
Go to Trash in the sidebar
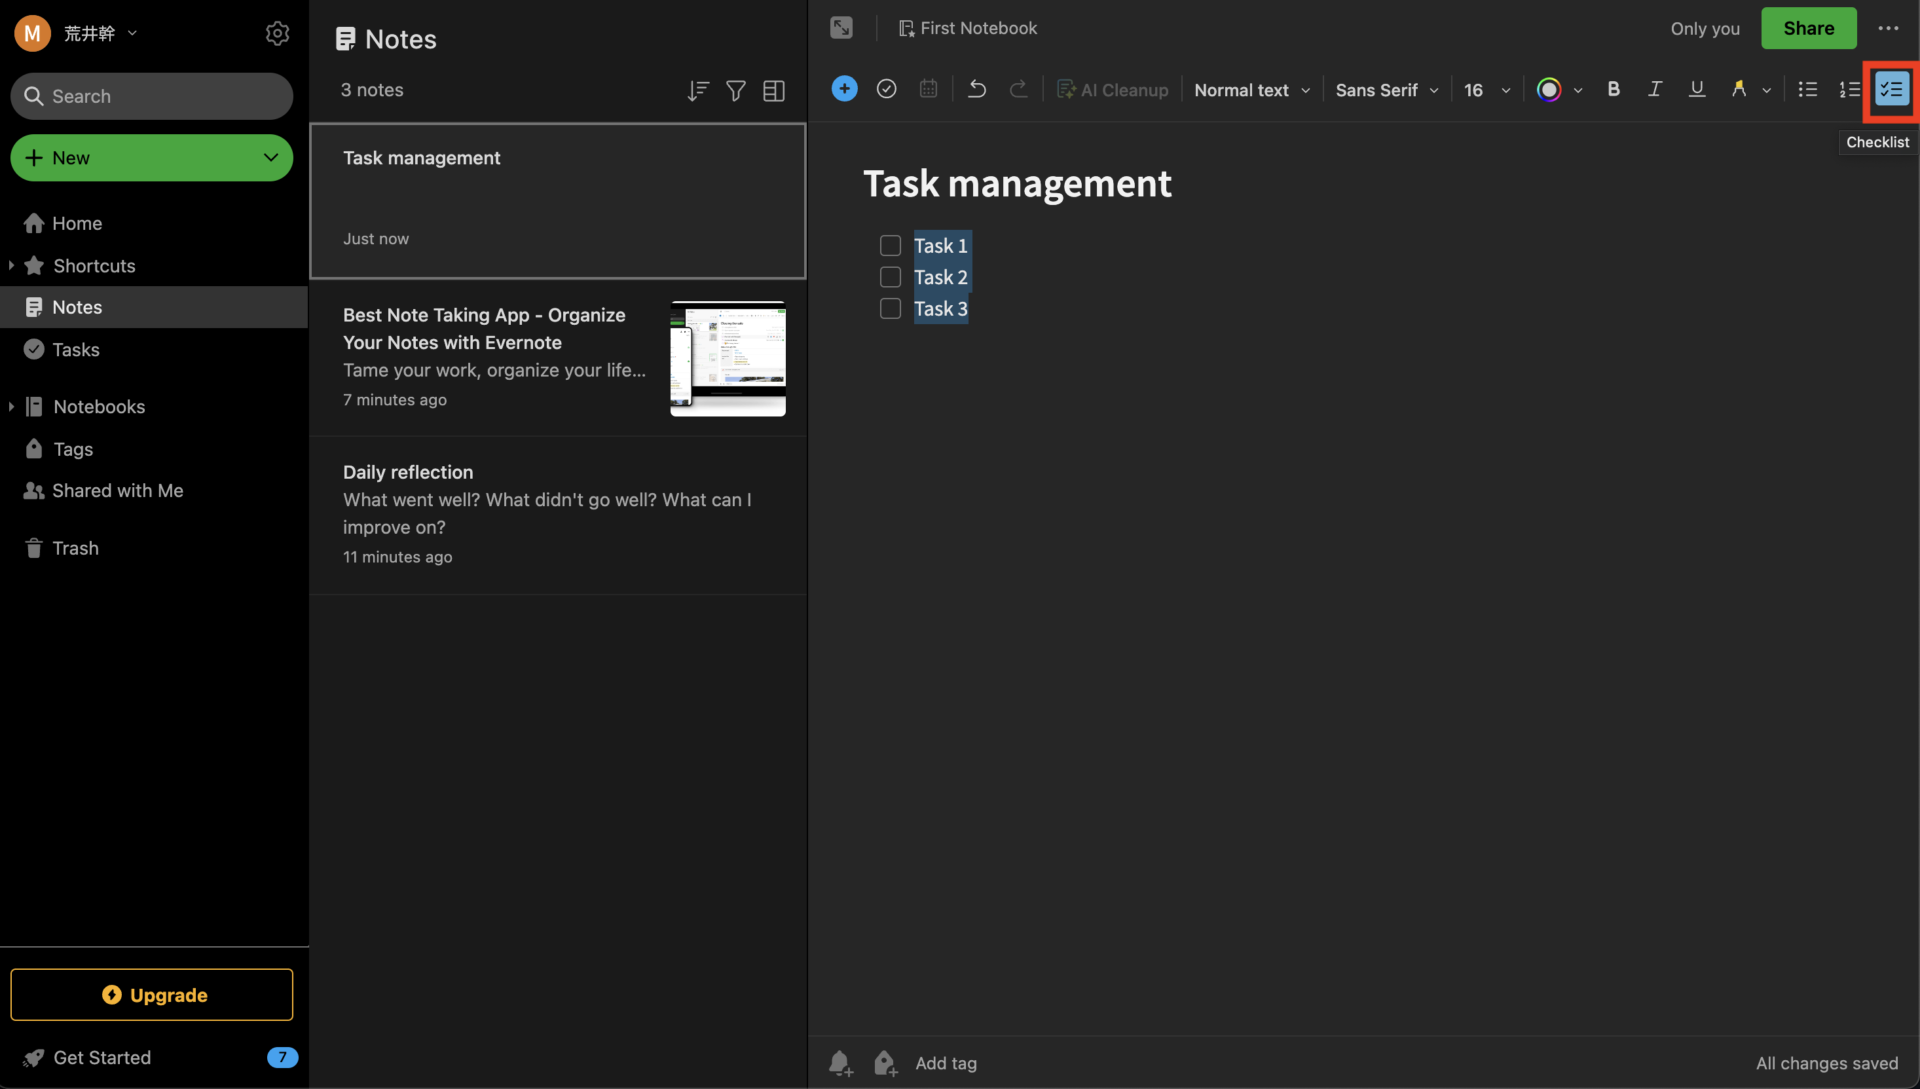tap(75, 548)
